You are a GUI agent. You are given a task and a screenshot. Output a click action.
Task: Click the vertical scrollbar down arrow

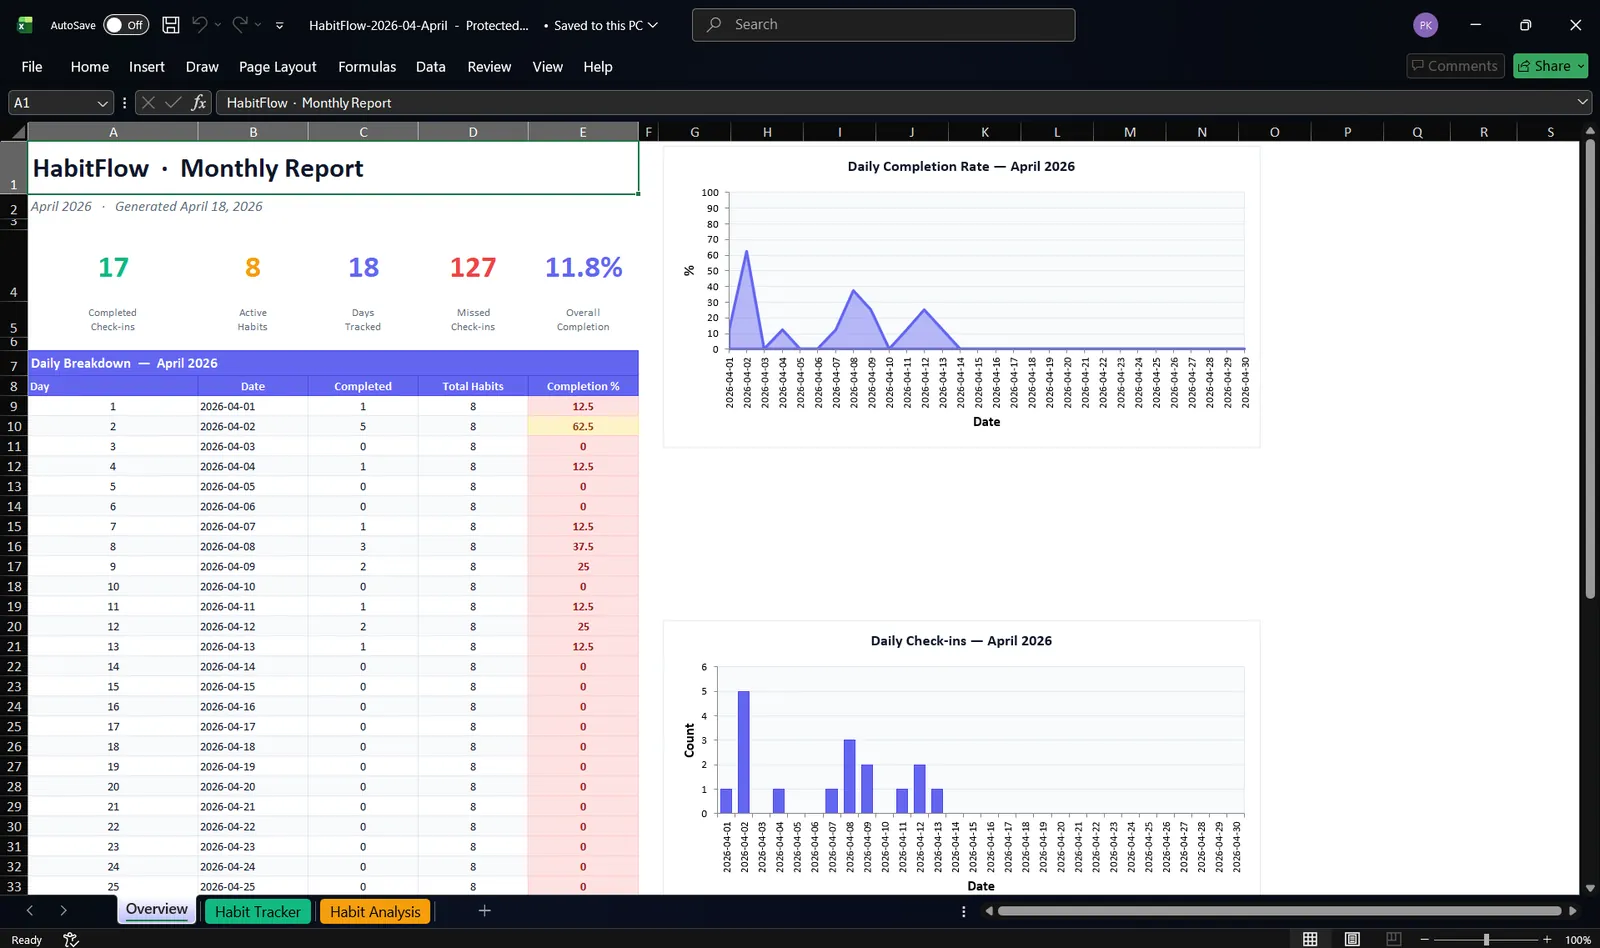[x=1590, y=888]
